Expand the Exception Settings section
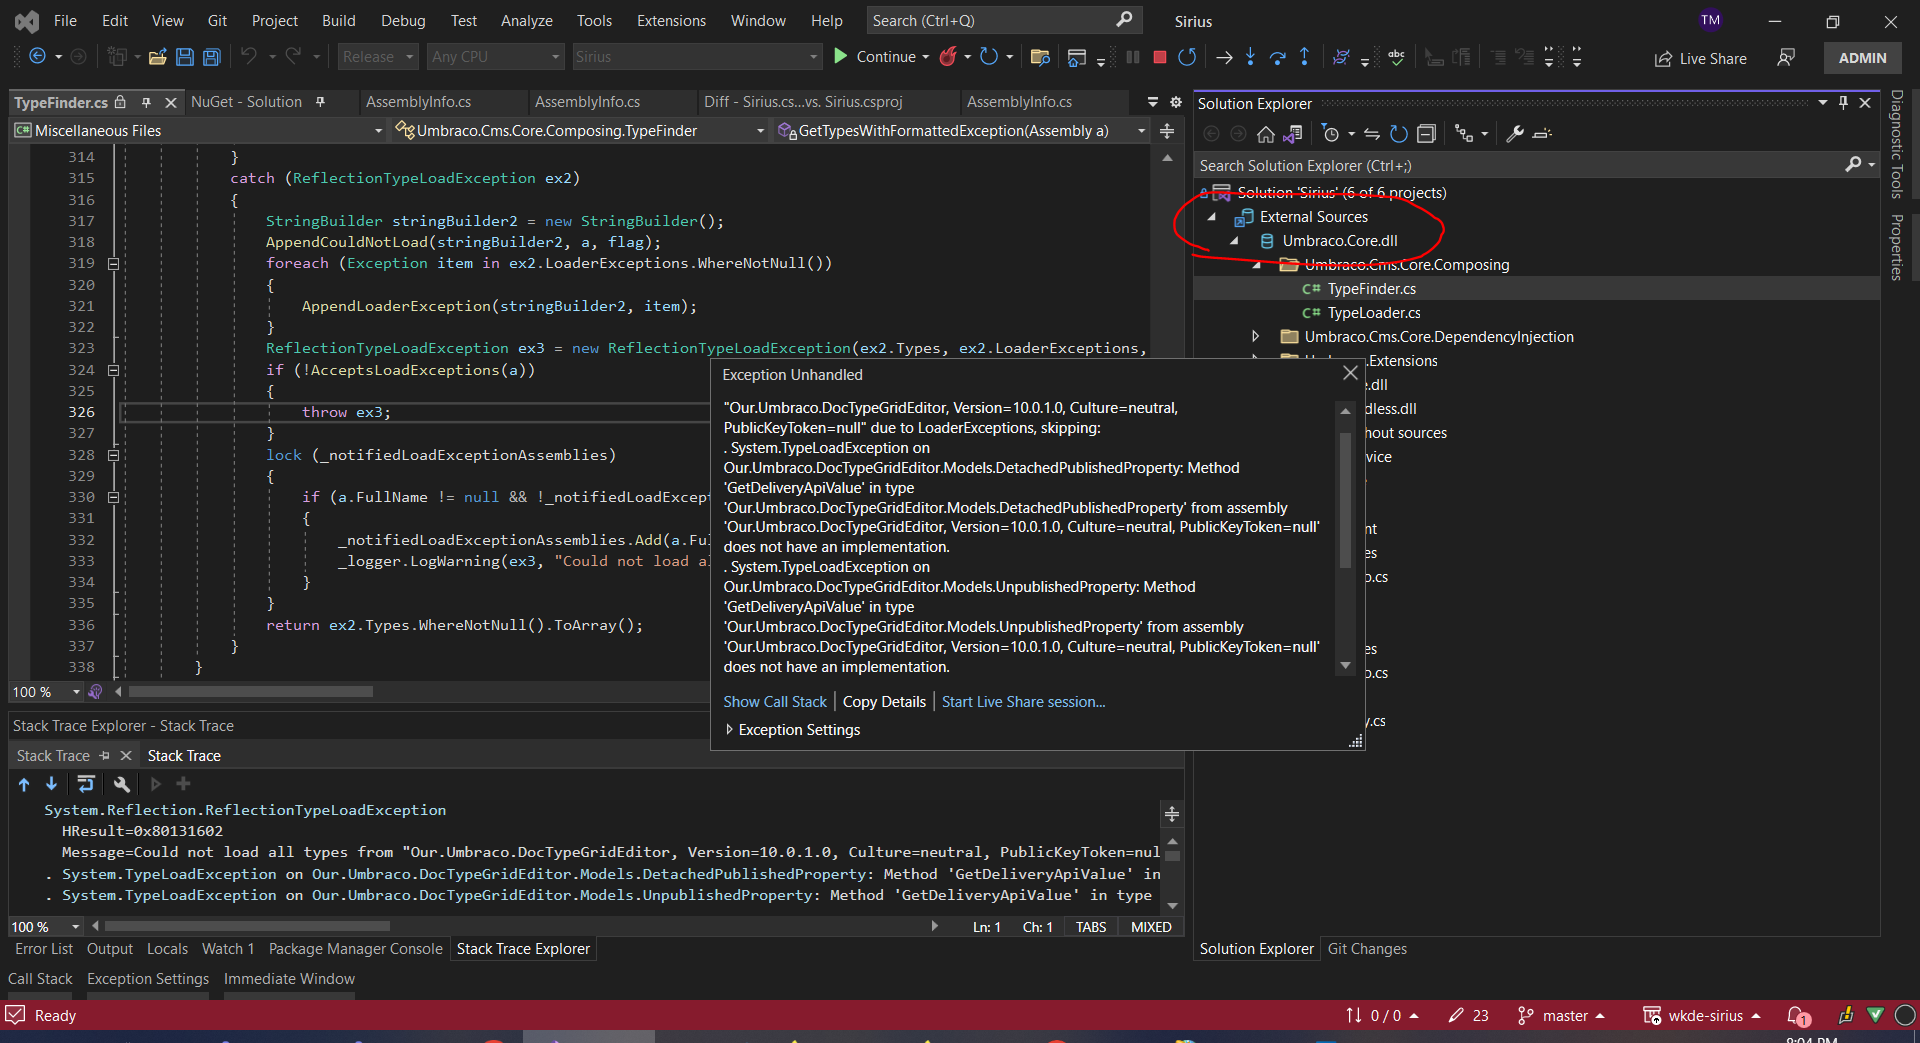This screenshot has height=1043, width=1920. pyautogui.click(x=730, y=730)
